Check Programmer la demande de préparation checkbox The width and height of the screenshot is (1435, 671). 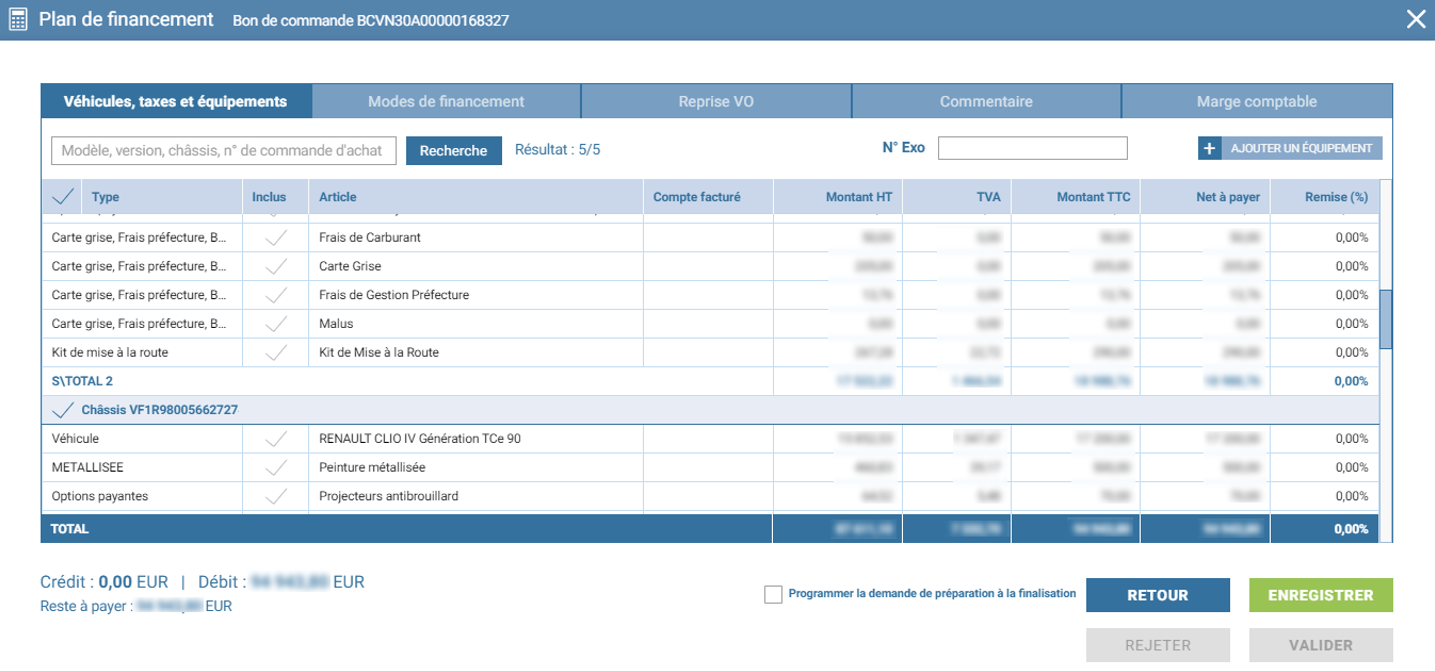(x=773, y=594)
